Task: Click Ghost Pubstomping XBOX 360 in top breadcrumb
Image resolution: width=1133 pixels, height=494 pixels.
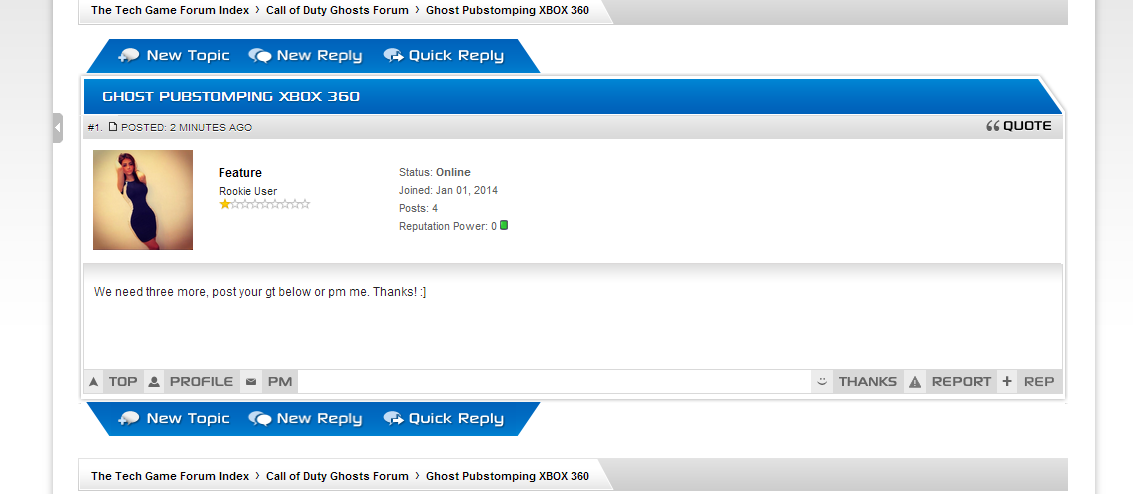Action: pyautogui.click(x=507, y=10)
